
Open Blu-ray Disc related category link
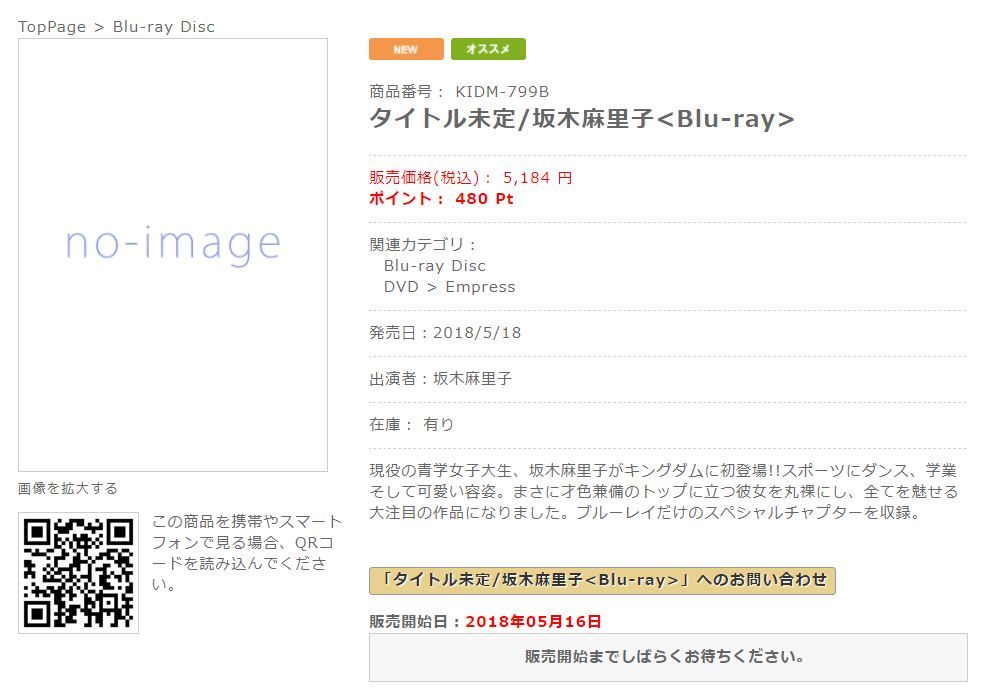[435, 265]
